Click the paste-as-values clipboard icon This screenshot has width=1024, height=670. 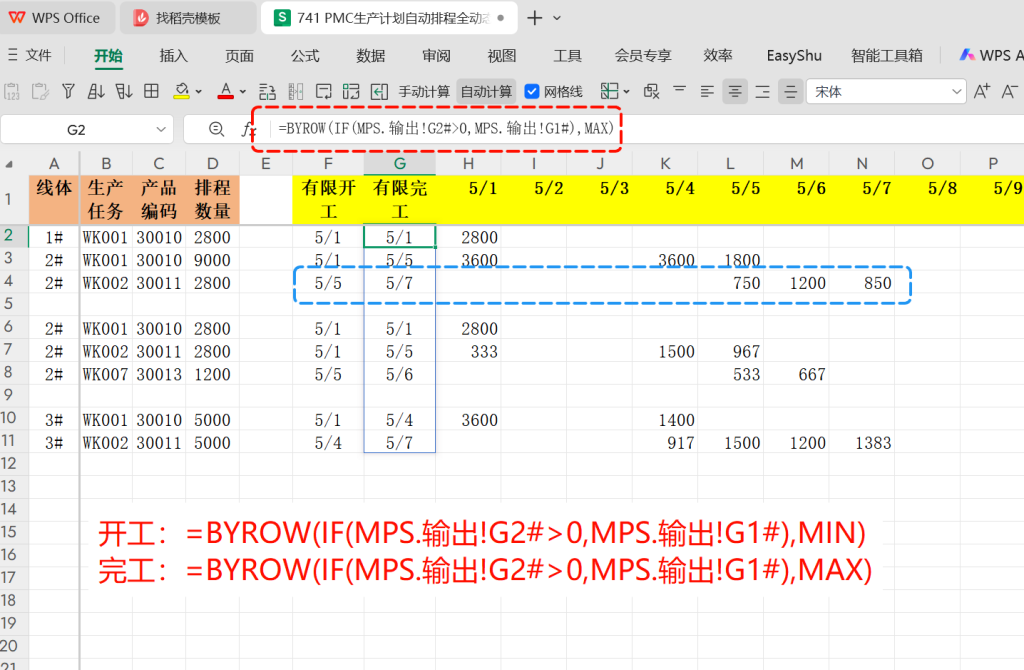12,91
